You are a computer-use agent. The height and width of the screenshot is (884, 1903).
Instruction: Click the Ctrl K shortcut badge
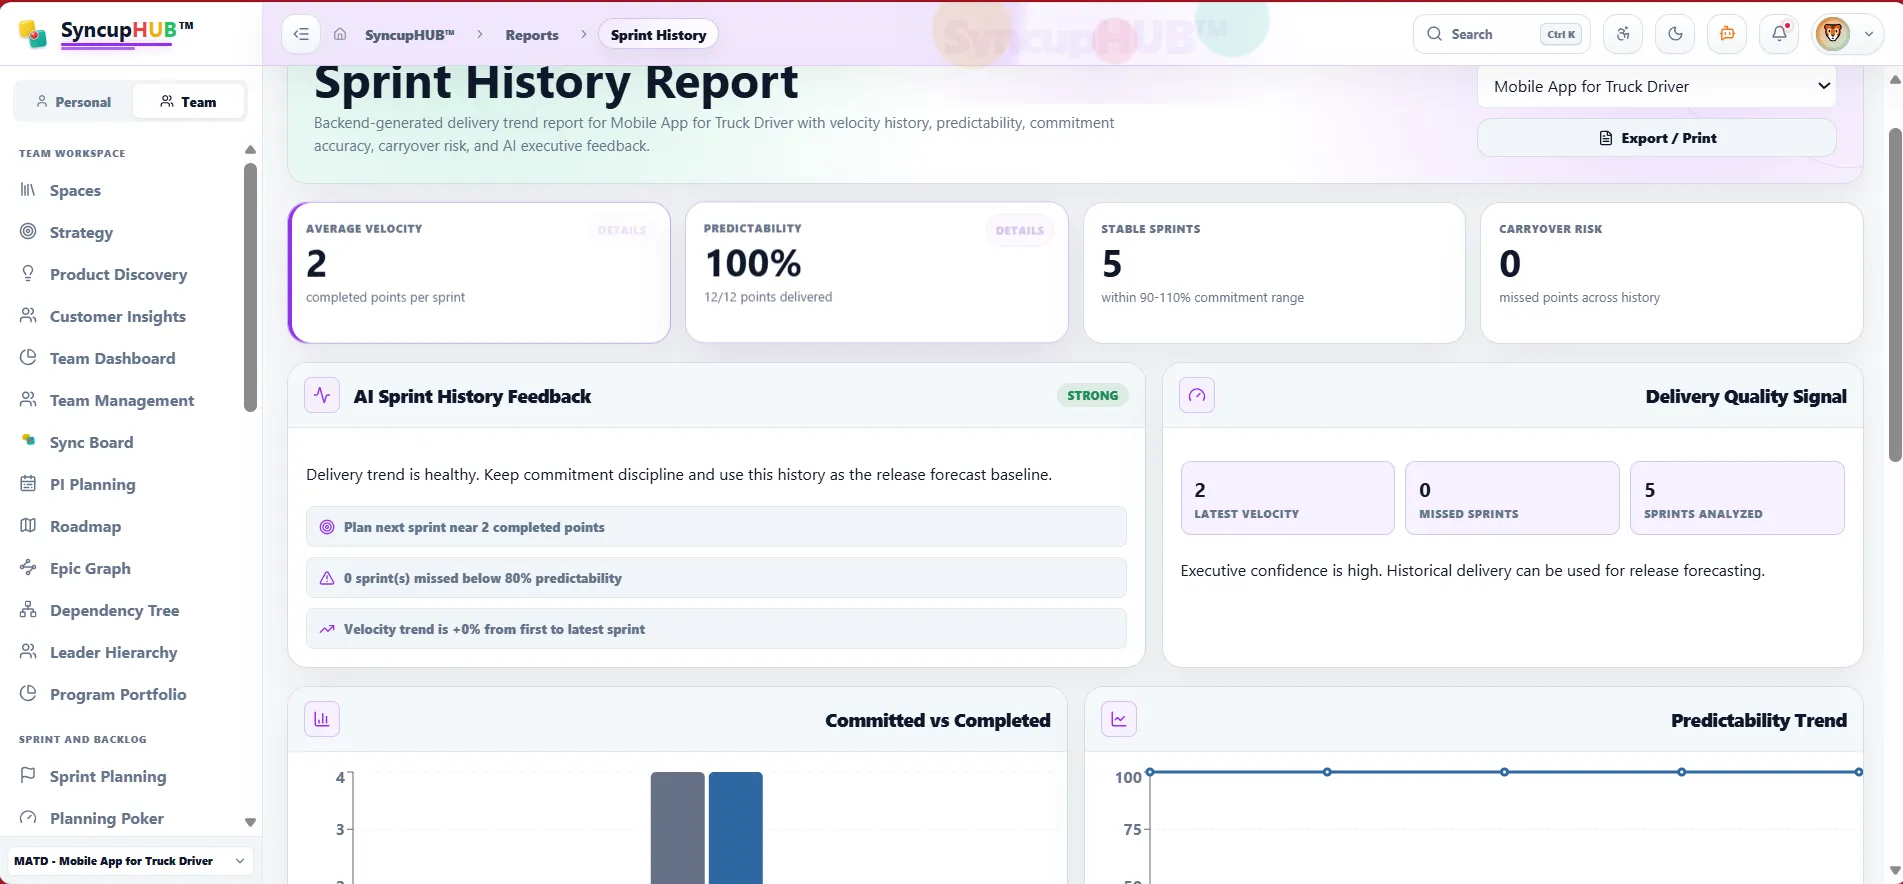(1561, 34)
